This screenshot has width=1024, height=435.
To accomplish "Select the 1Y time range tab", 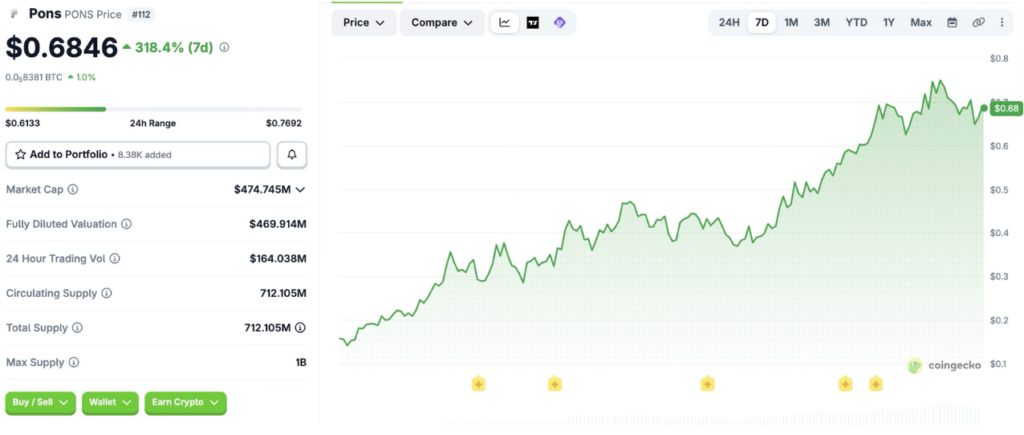I will (x=889, y=22).
